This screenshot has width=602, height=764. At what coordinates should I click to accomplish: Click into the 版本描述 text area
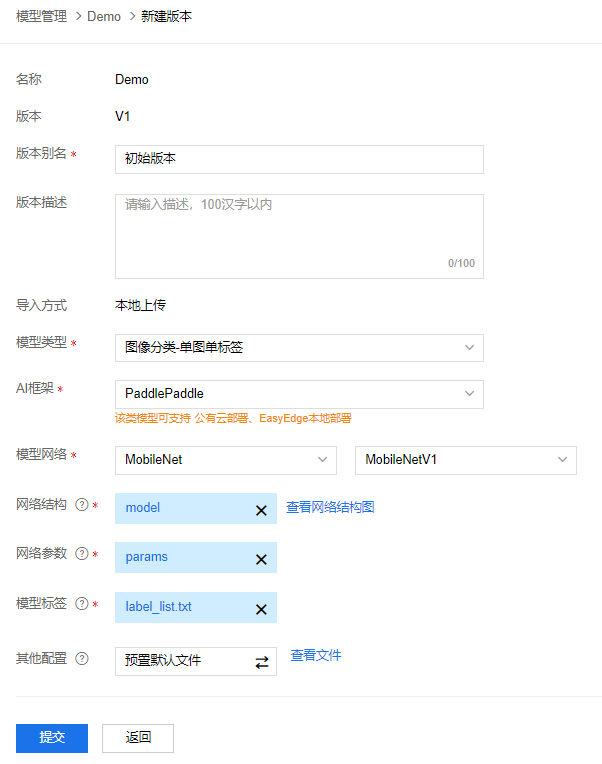(299, 236)
